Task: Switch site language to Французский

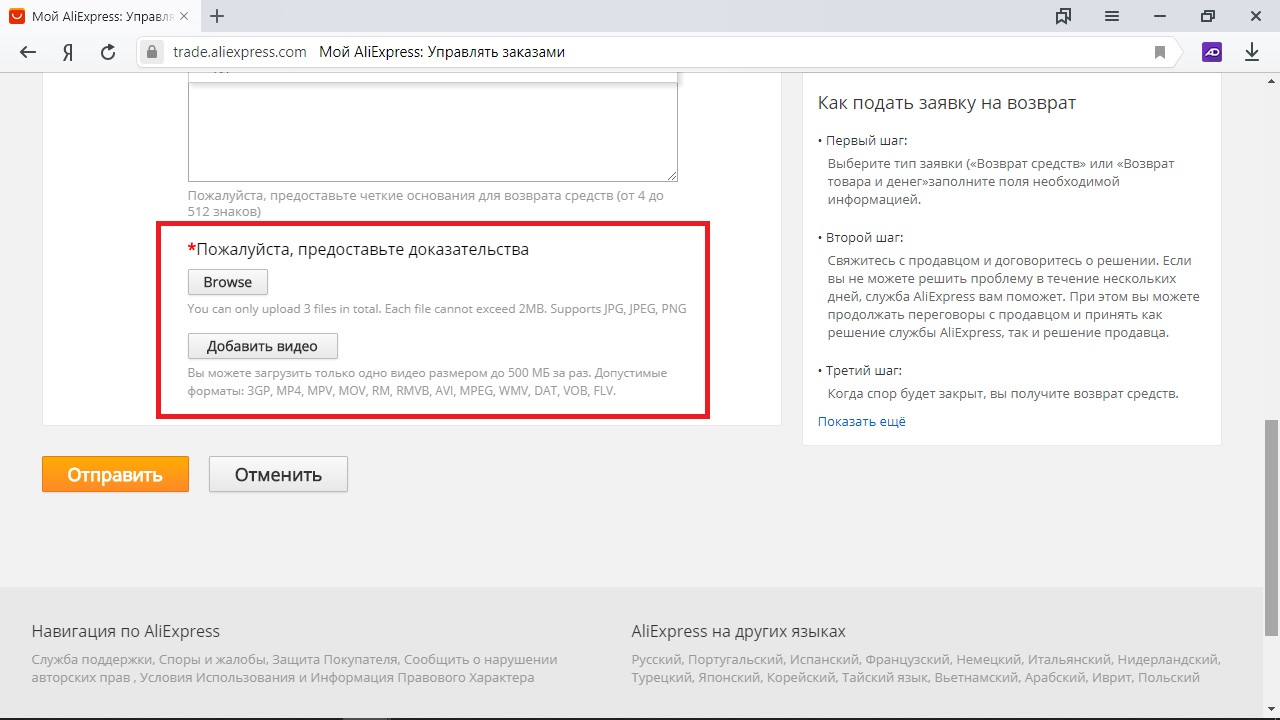Action: (907, 660)
